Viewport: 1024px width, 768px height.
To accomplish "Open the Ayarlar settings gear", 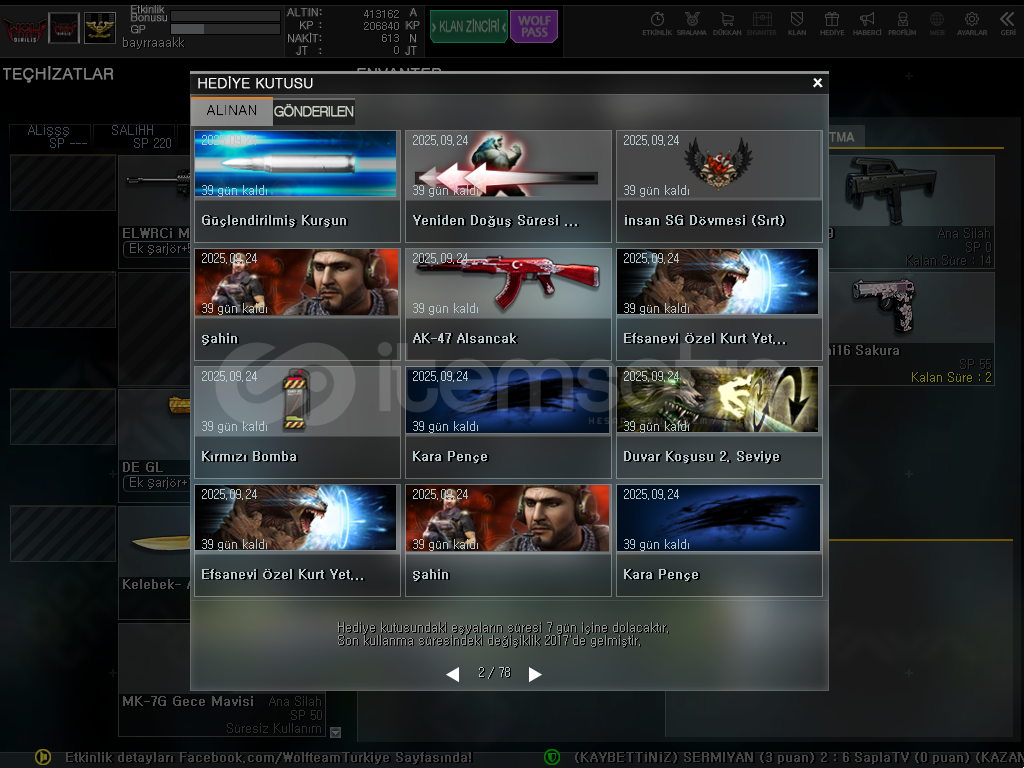I will tap(972, 24).
